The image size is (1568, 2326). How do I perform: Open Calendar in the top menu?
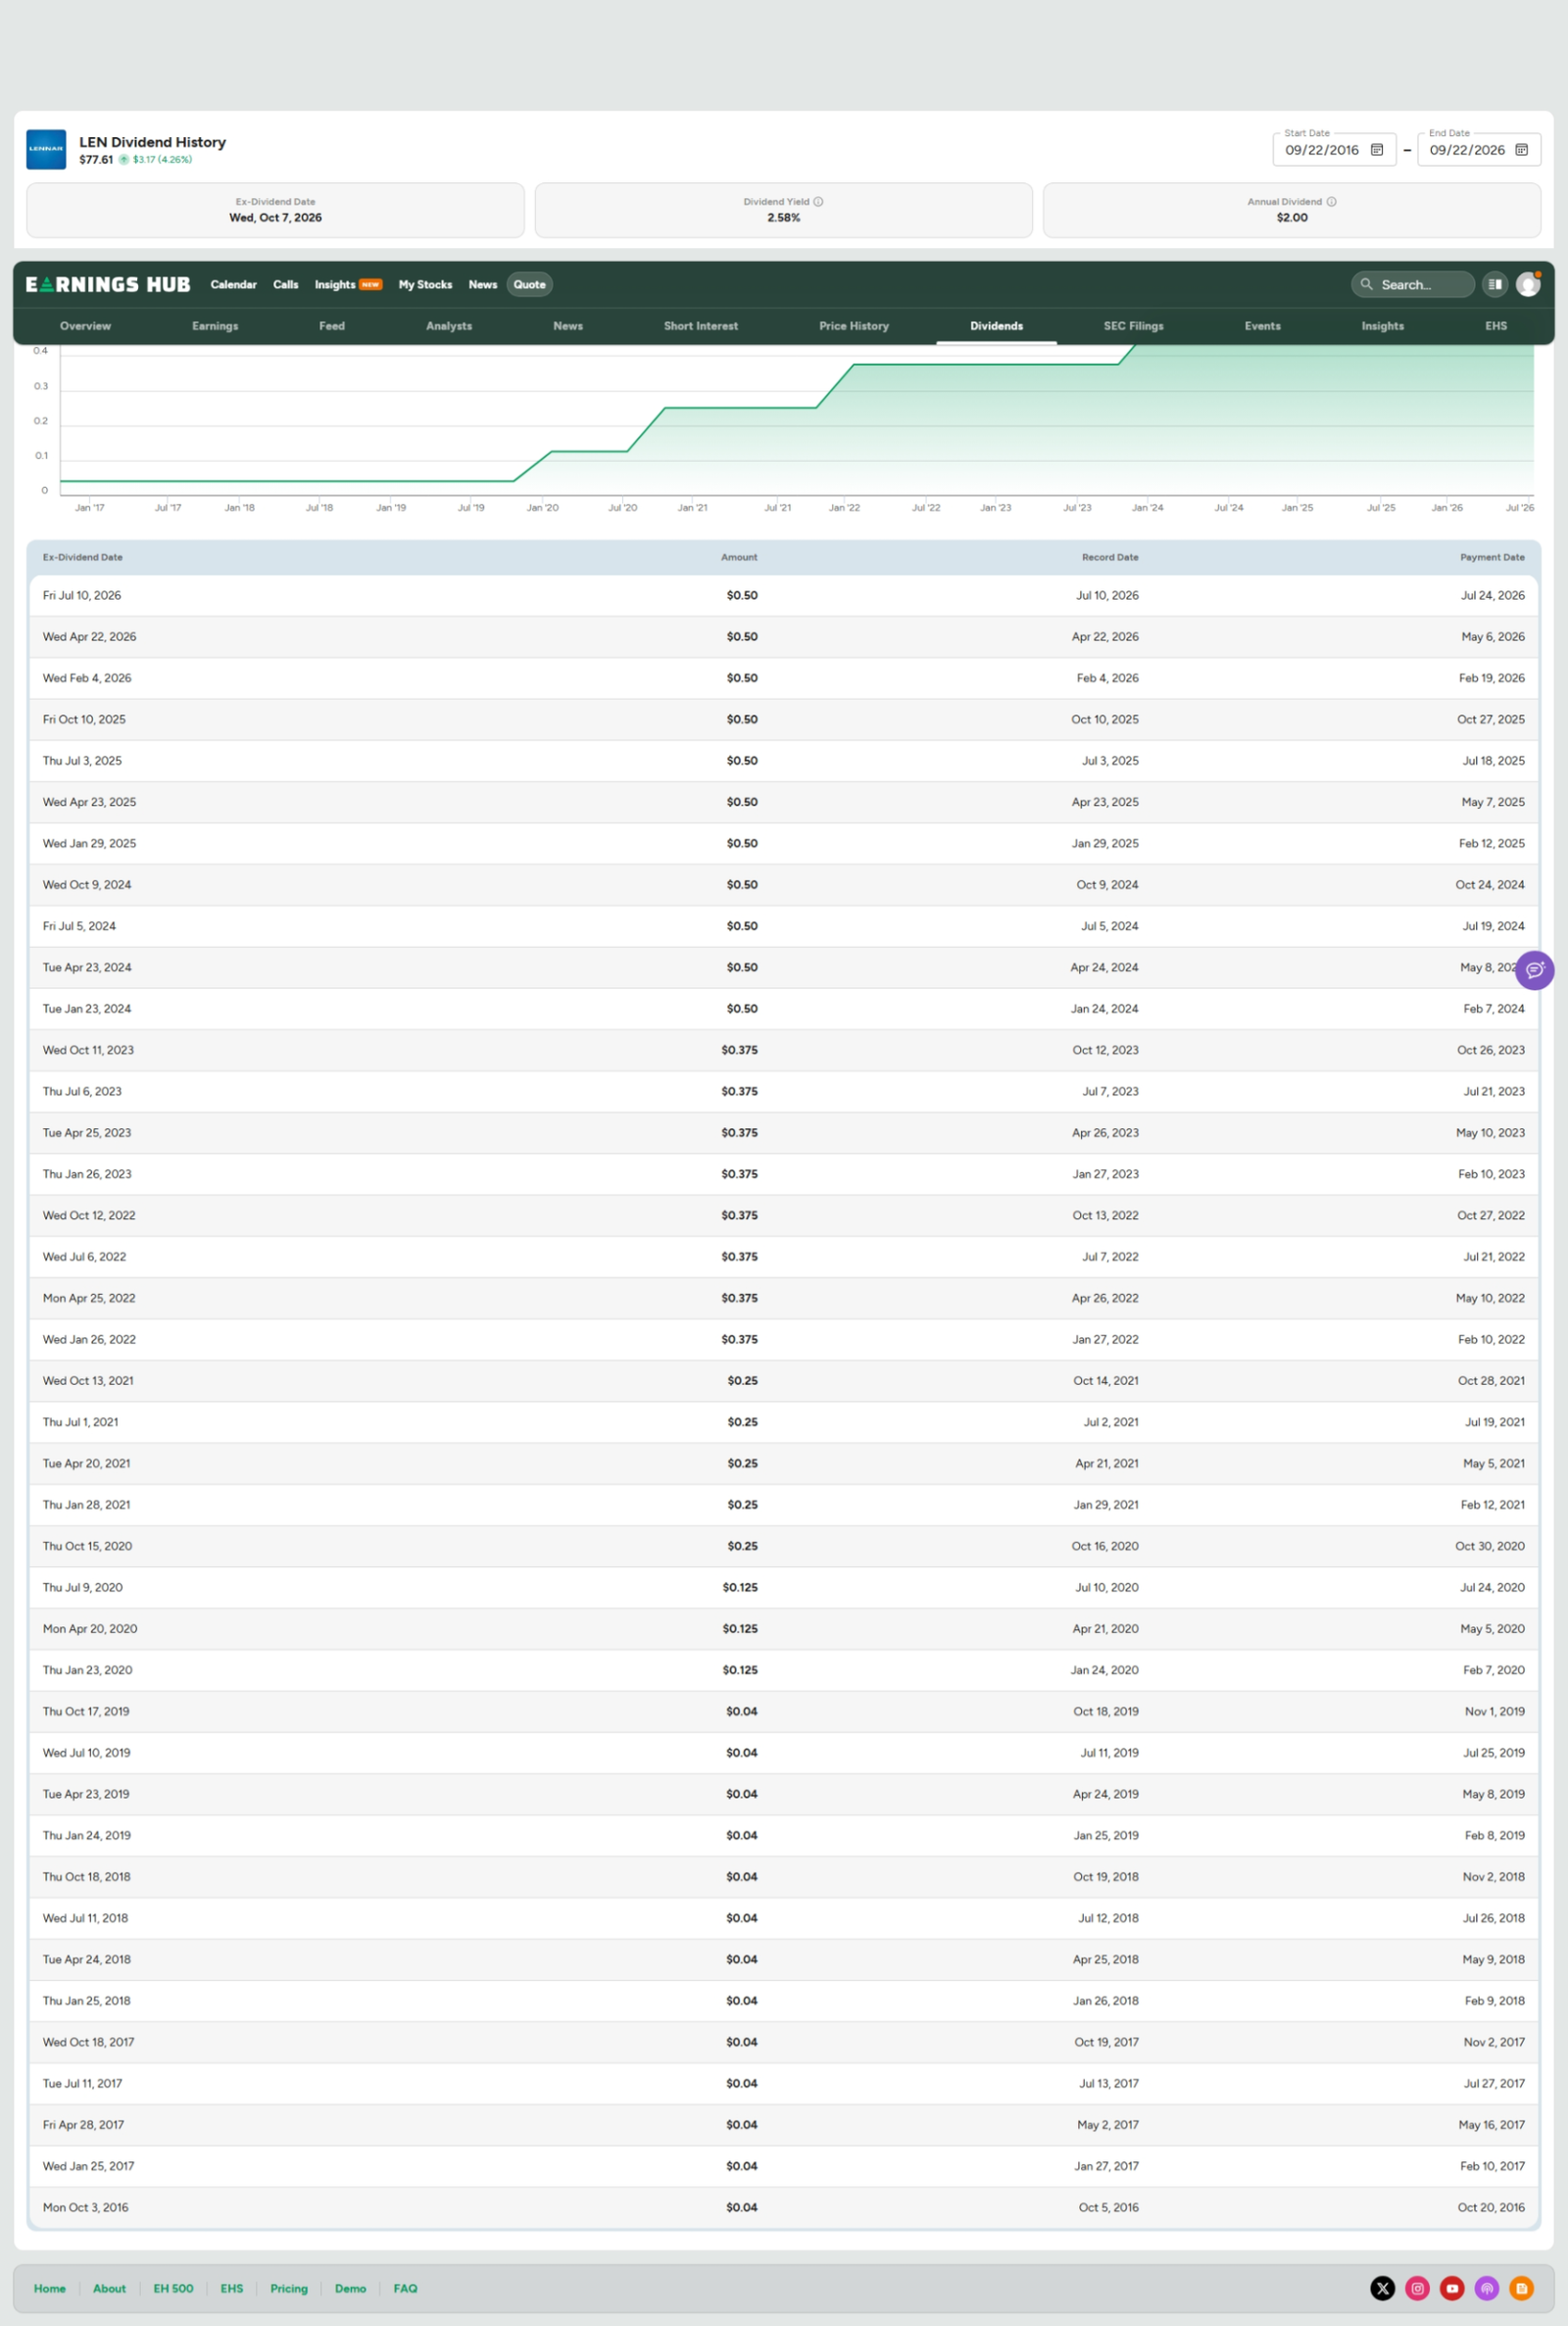233,285
